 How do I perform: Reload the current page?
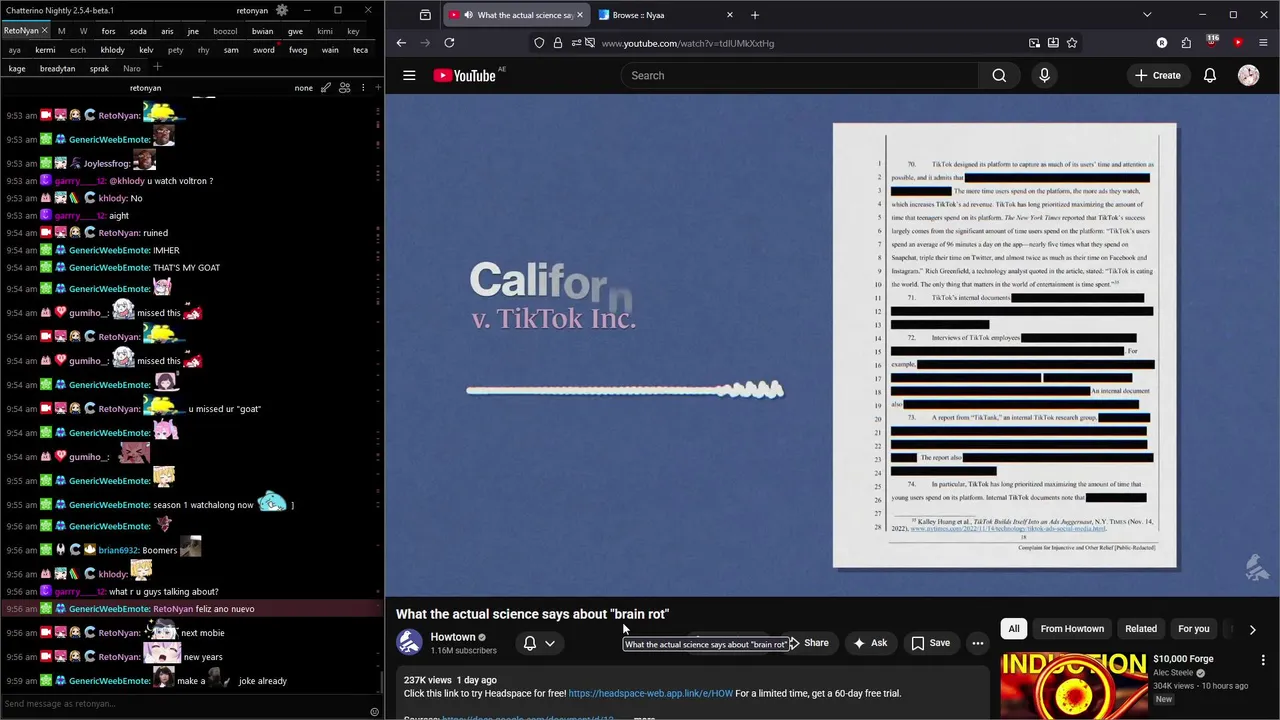[449, 43]
